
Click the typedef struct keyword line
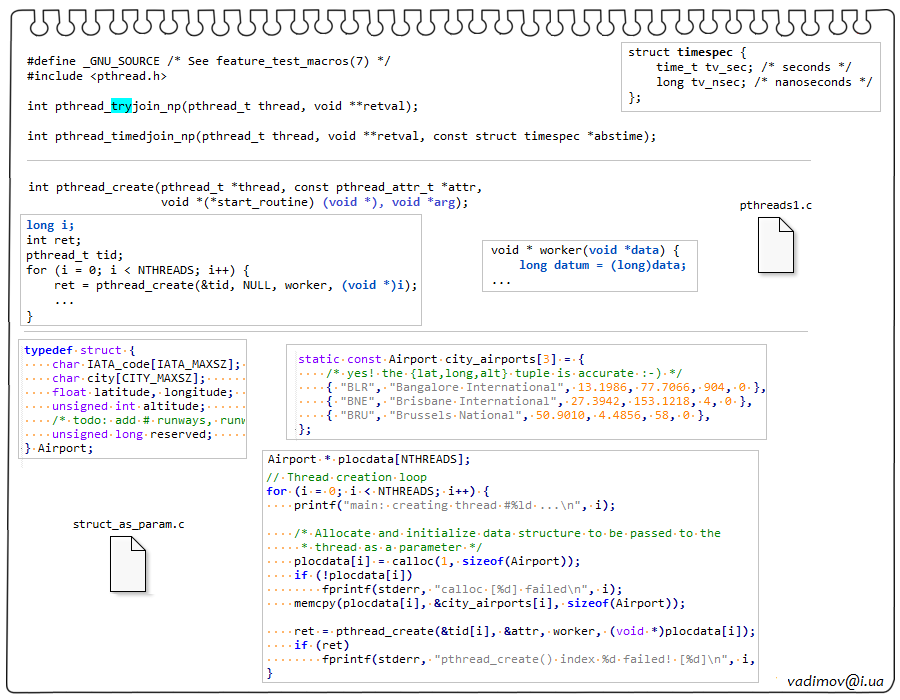point(79,350)
